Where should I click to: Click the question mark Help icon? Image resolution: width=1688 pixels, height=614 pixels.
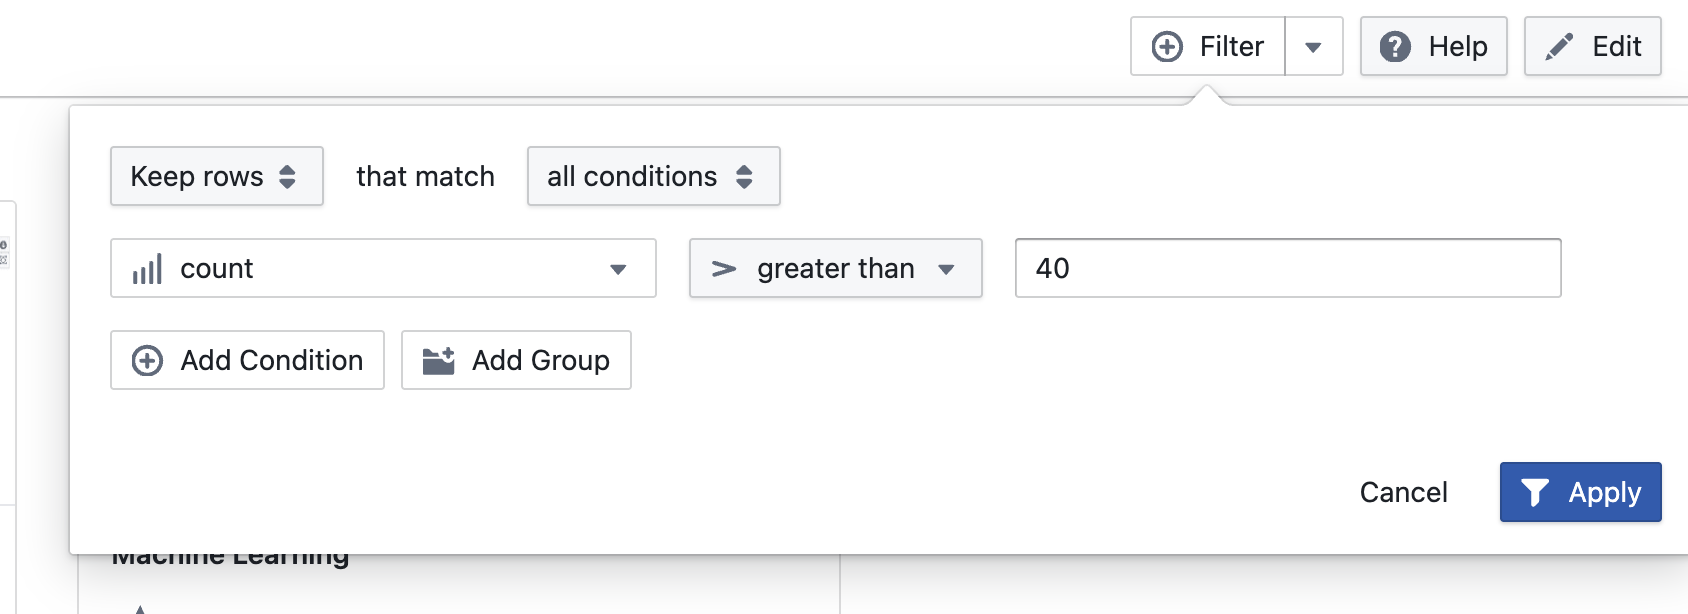[x=1395, y=47]
